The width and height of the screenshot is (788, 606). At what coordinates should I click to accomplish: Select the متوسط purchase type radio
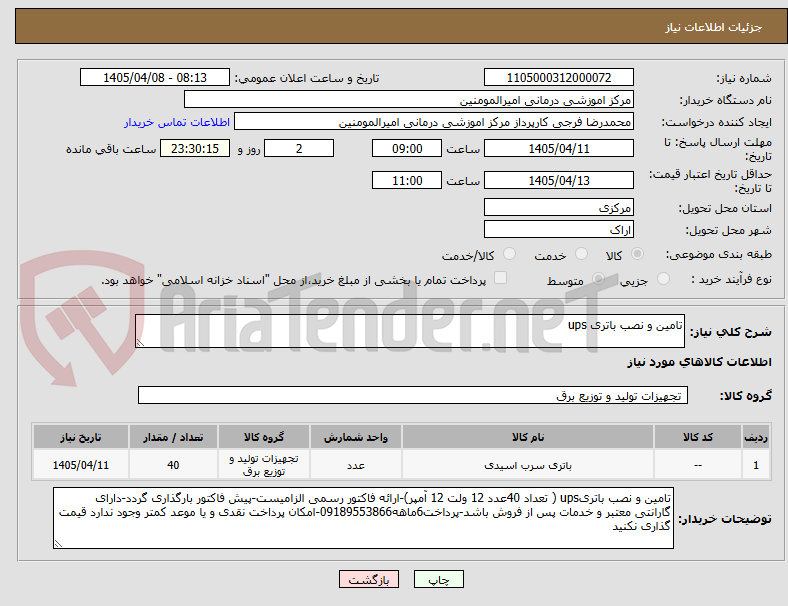click(598, 279)
